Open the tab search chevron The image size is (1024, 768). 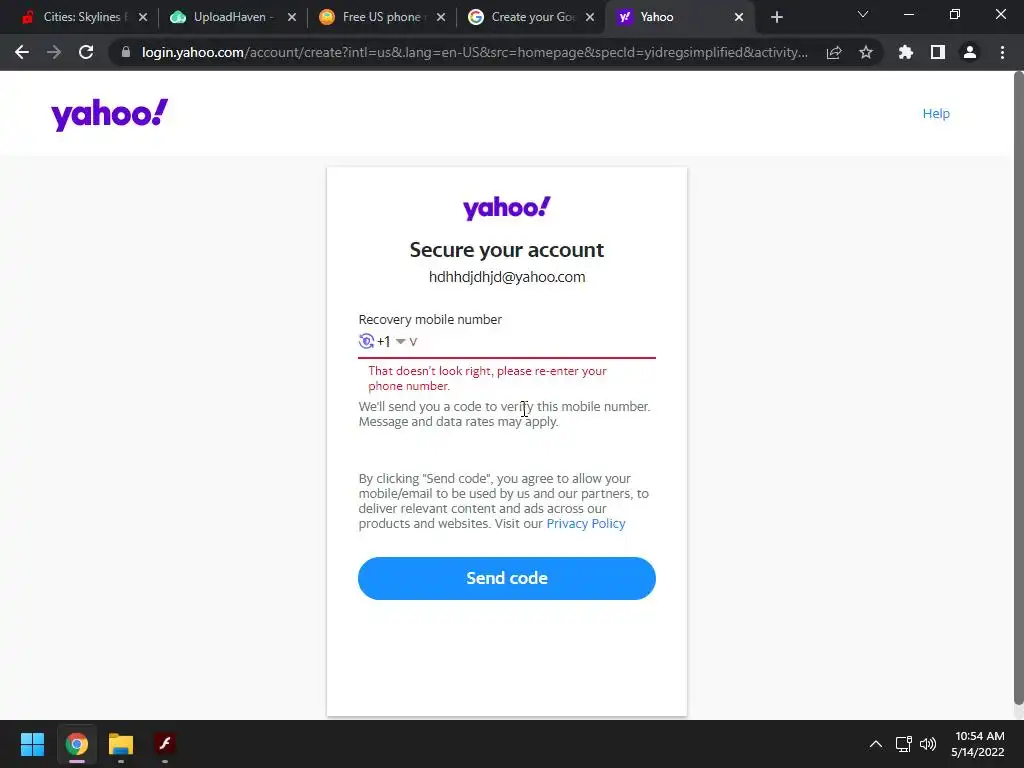click(x=862, y=14)
